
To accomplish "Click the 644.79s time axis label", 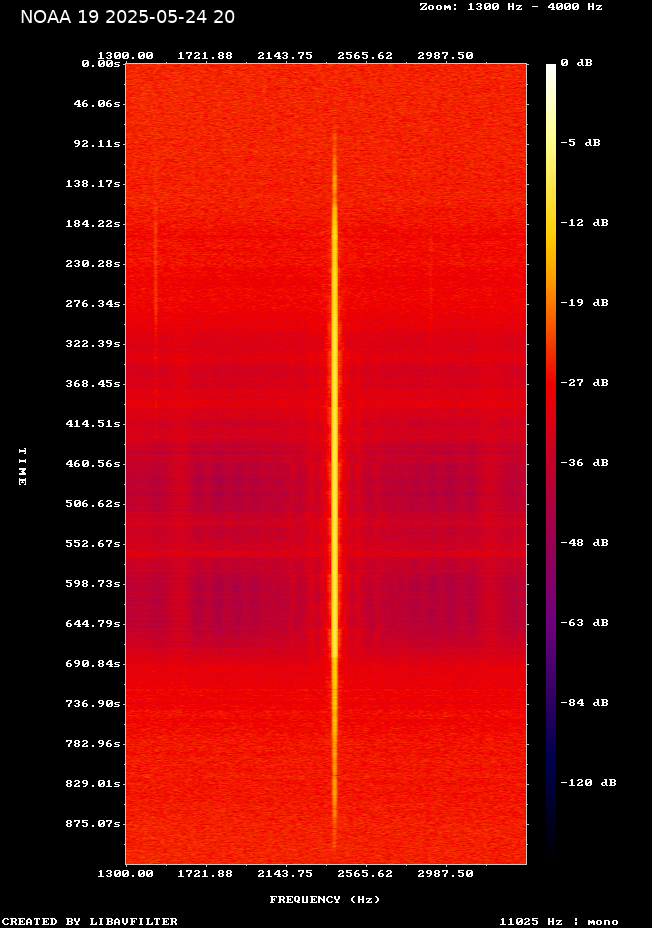I will (x=93, y=624).
